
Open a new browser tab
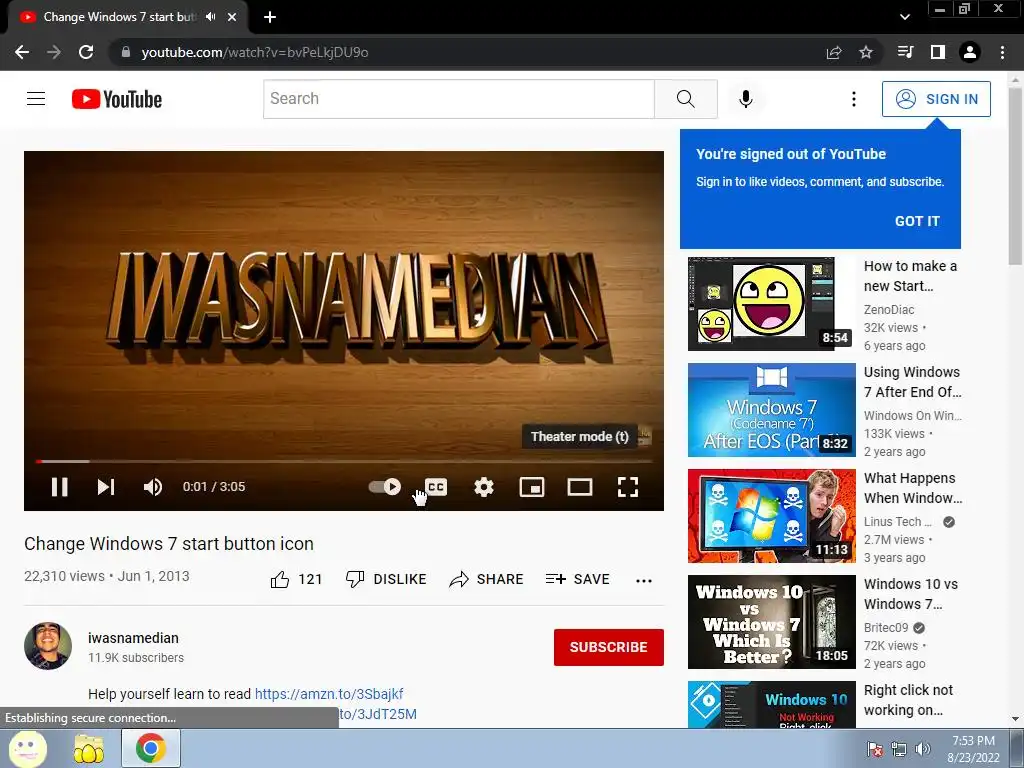270,17
